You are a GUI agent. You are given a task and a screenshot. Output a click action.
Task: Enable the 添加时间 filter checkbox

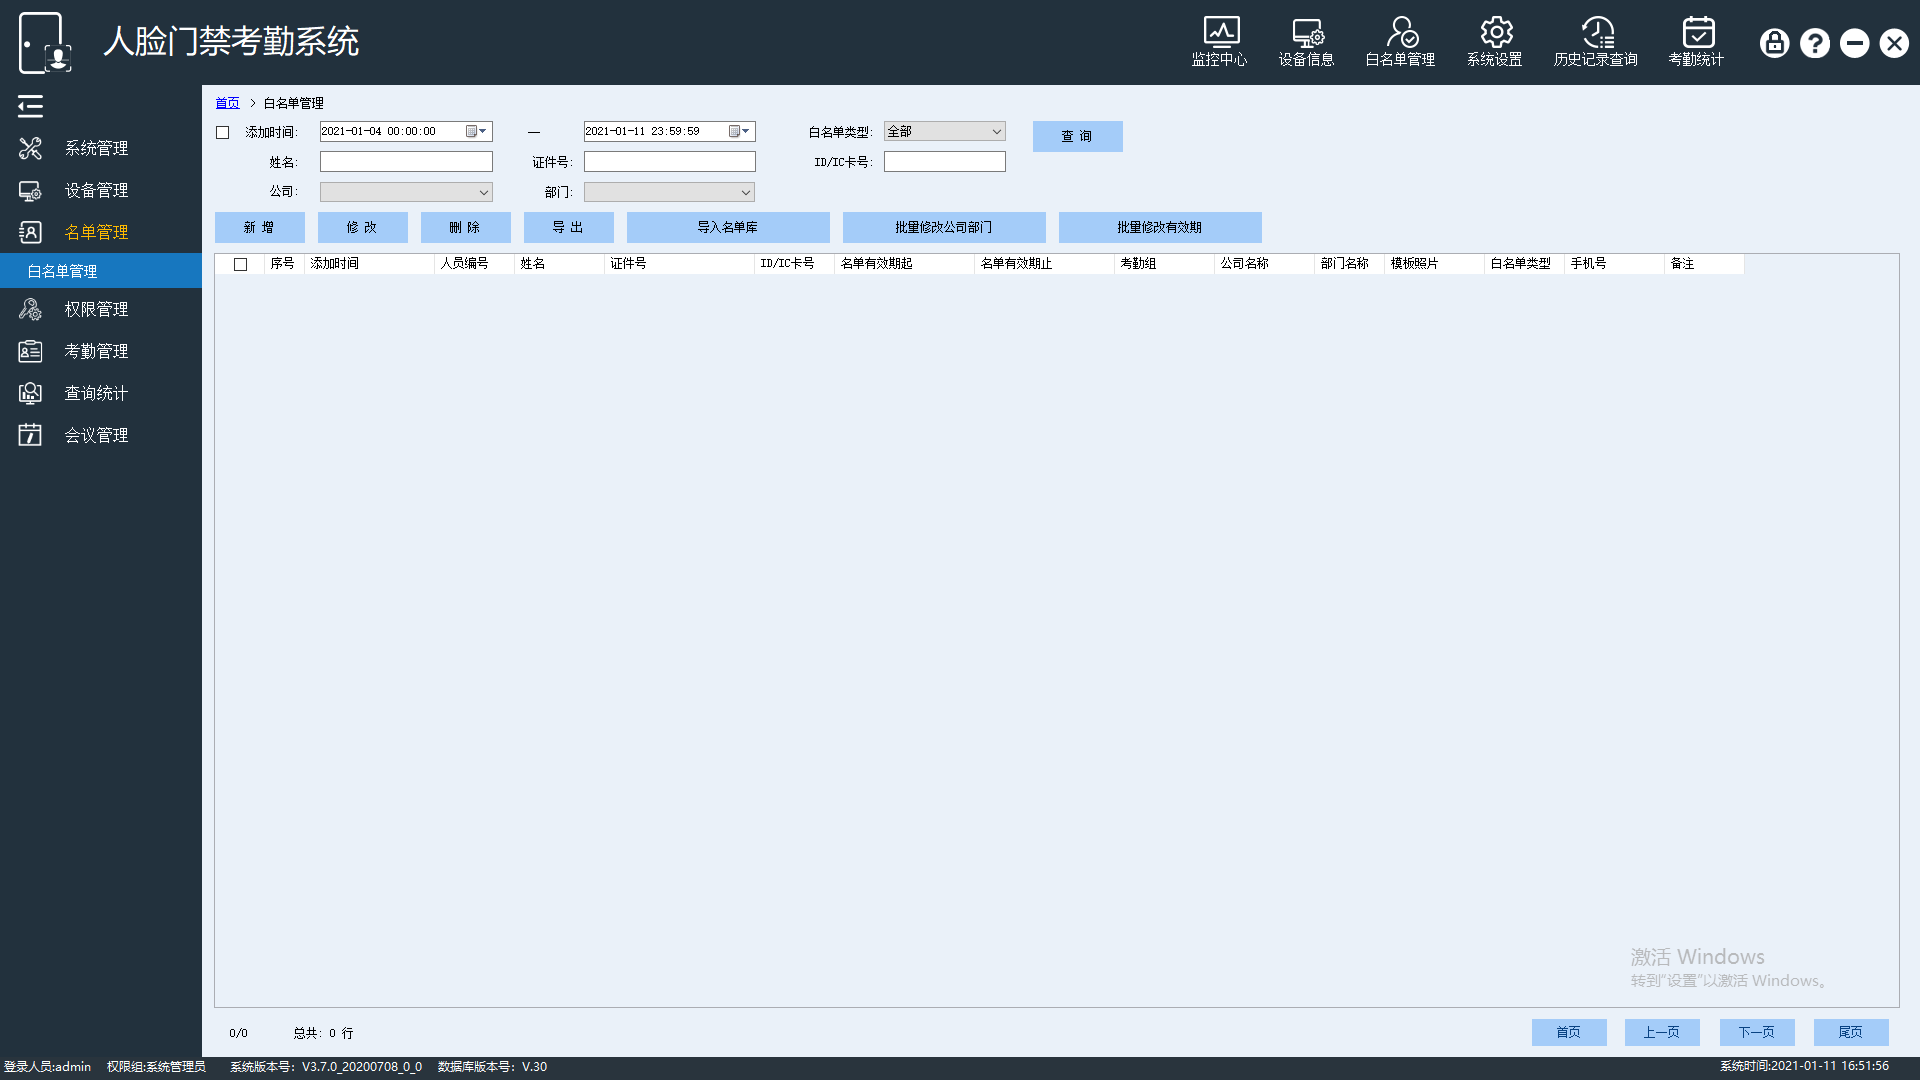click(x=223, y=132)
